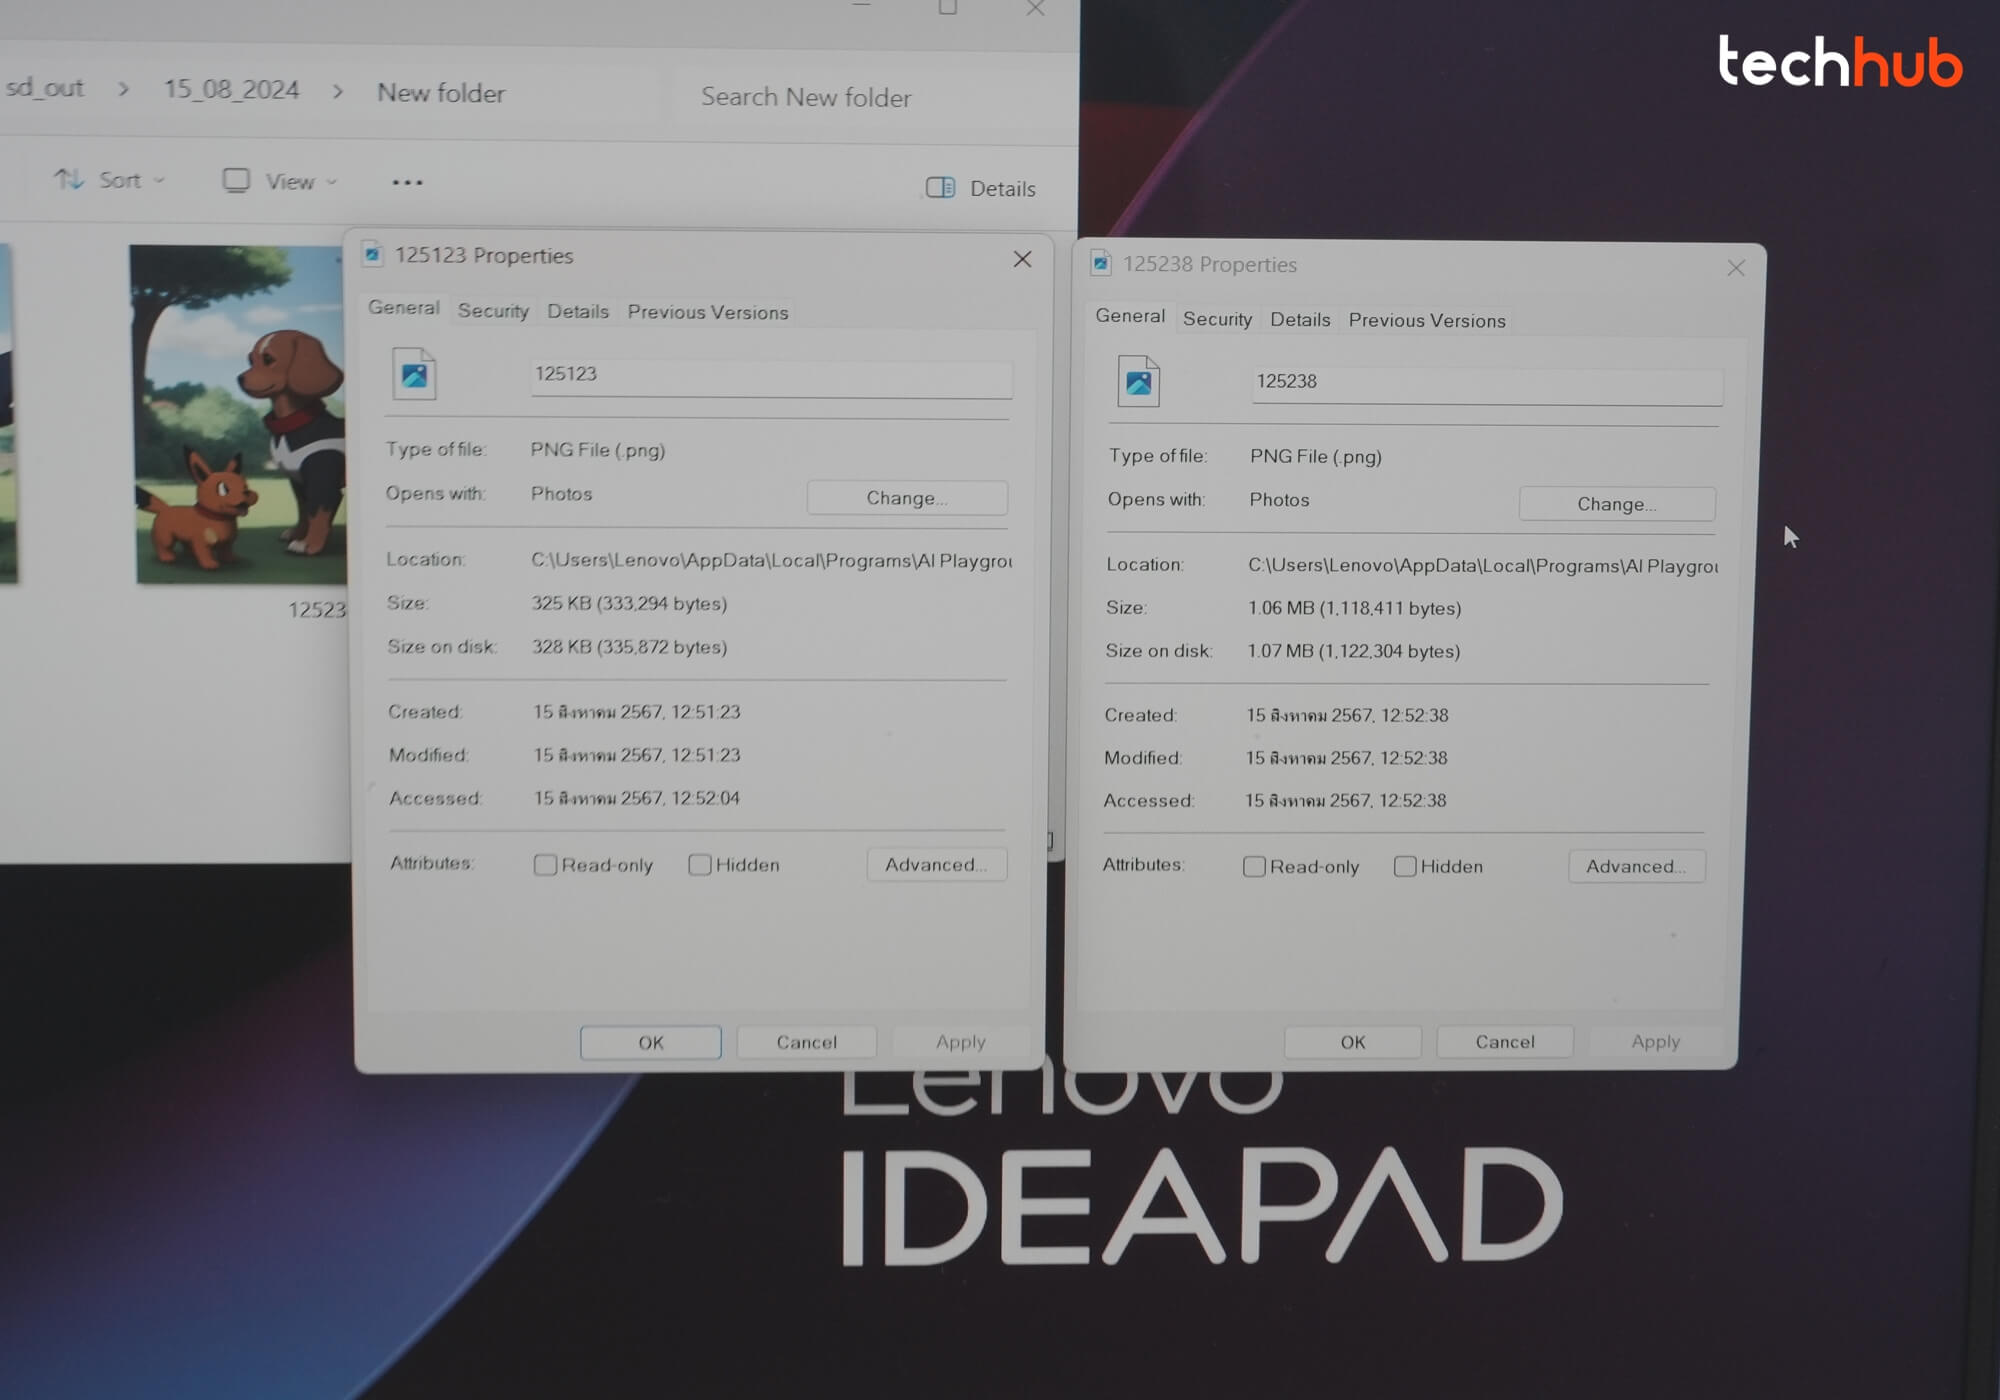Click Location path in 125238 Properties
This screenshot has height=1400, width=2000.
(x=1483, y=566)
